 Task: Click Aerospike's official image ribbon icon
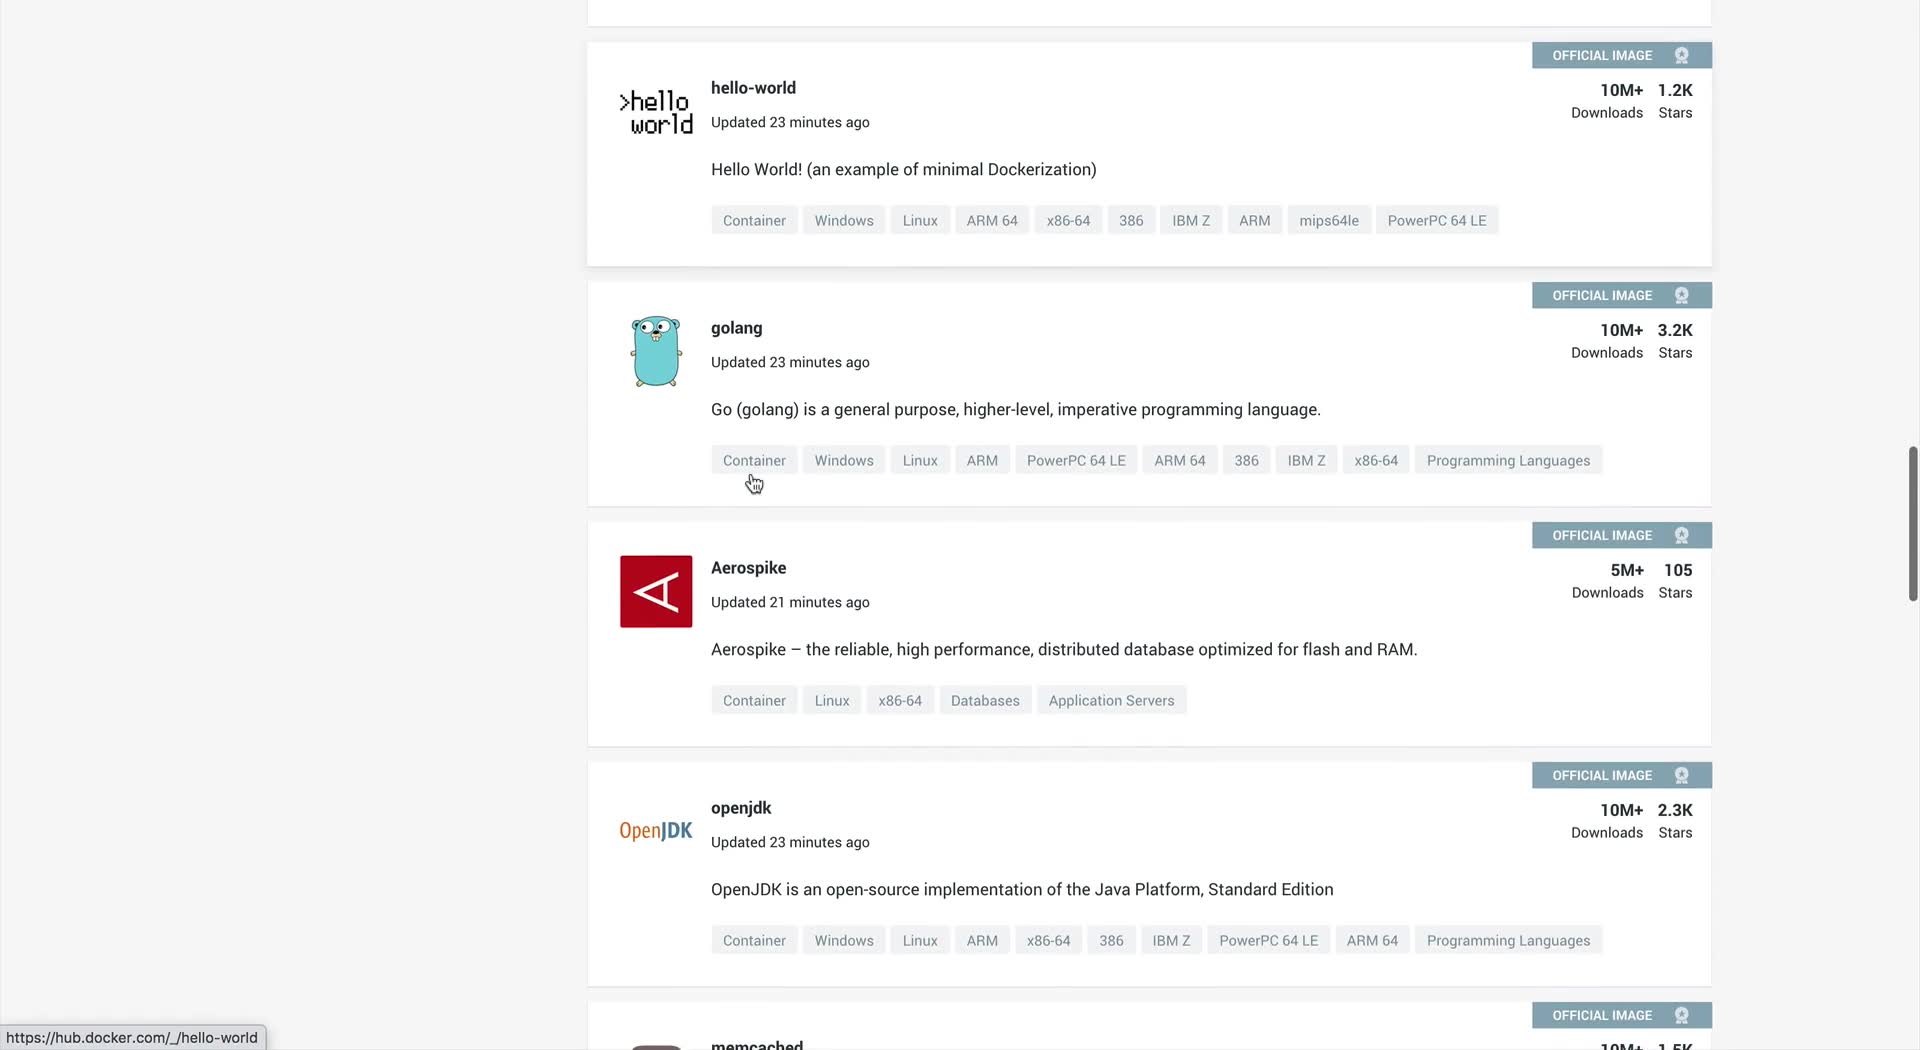pos(1681,536)
